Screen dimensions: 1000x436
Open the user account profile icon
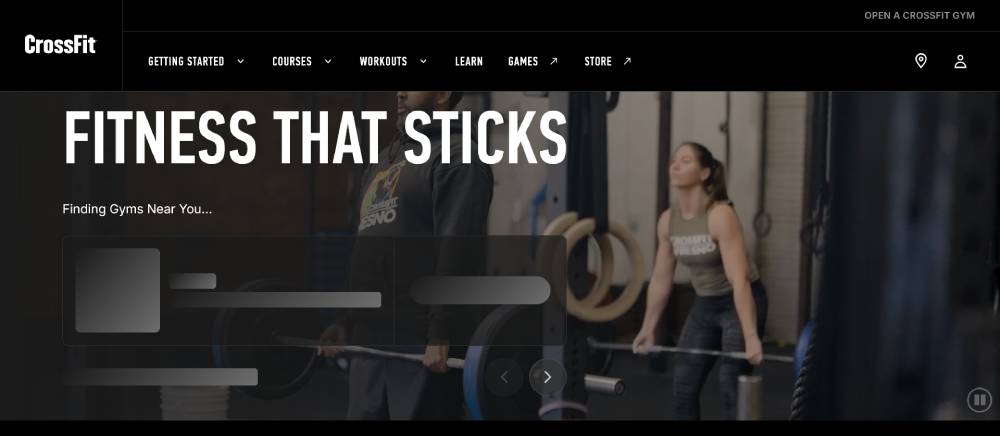[x=960, y=61]
